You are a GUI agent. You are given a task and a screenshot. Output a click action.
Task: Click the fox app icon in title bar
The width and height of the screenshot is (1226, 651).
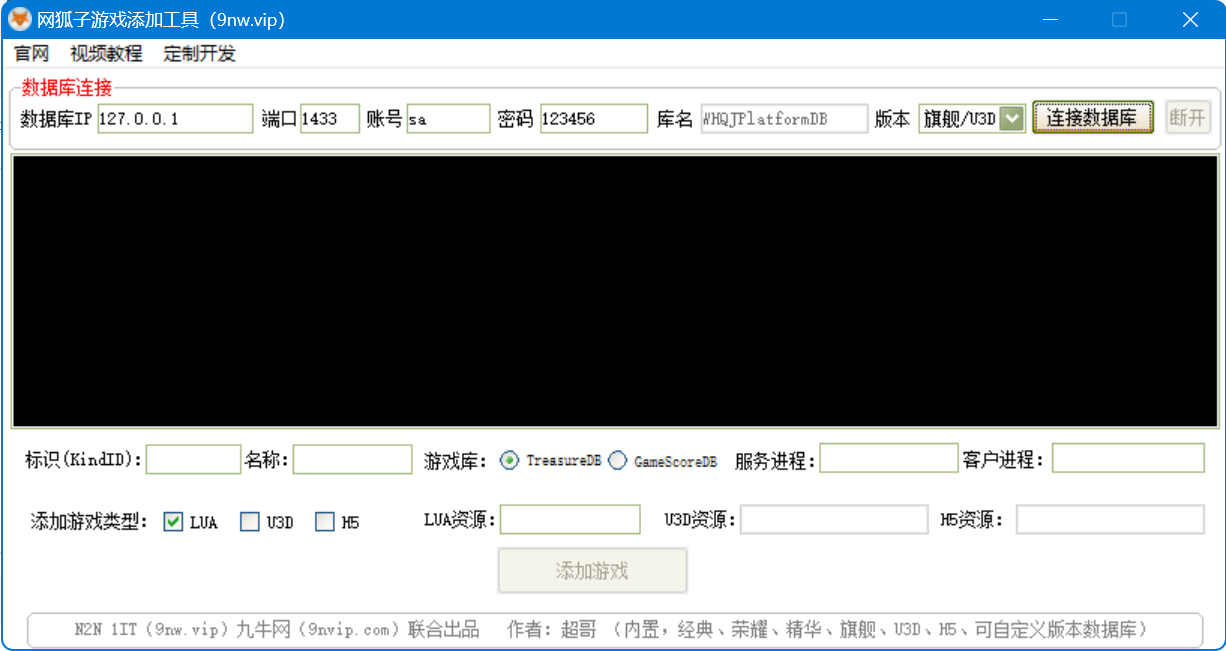pos(19,19)
